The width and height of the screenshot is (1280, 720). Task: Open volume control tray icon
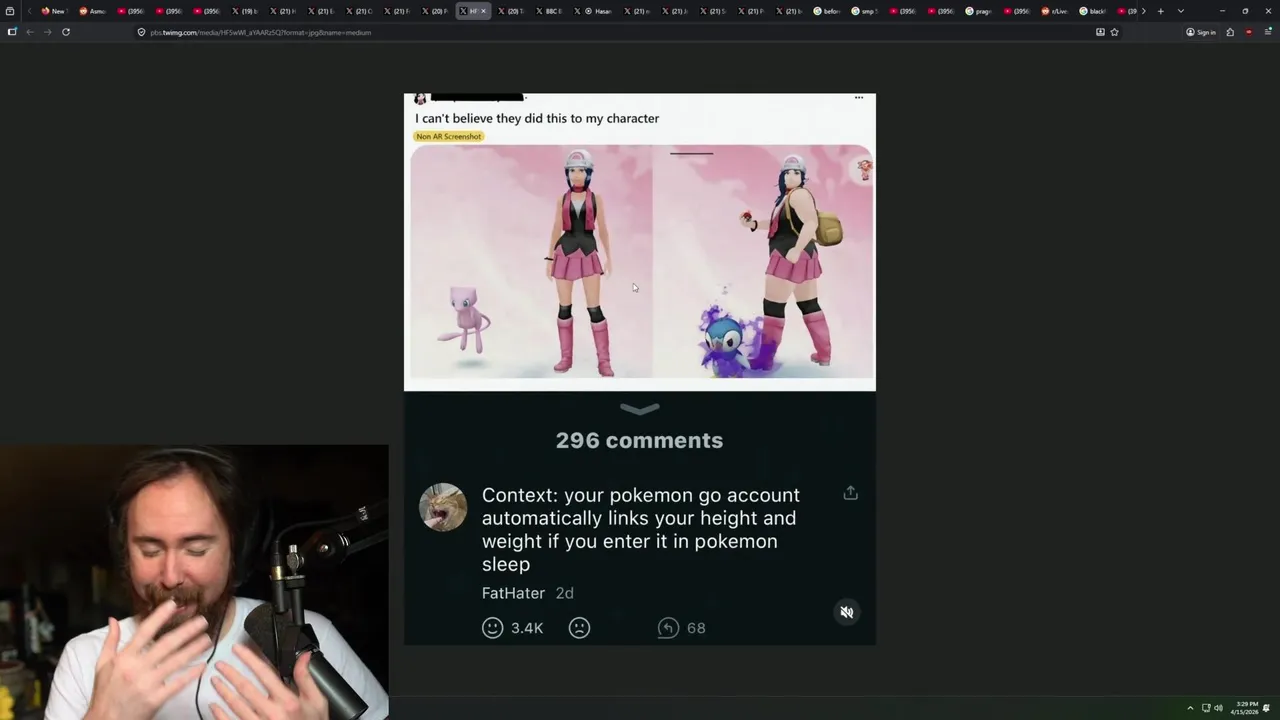tap(1218, 708)
